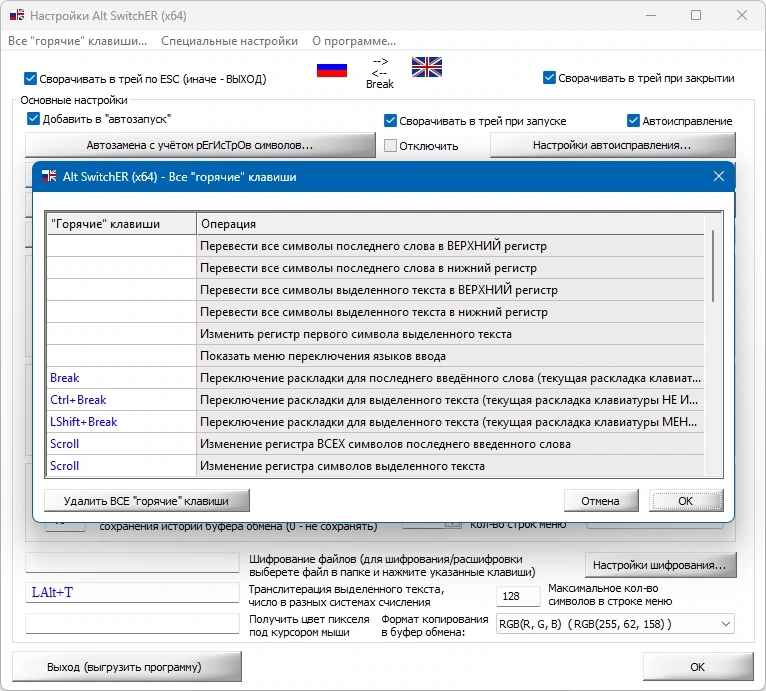766x691 pixels.
Task: Click the main window title bar app icon
Action: (x=17, y=15)
